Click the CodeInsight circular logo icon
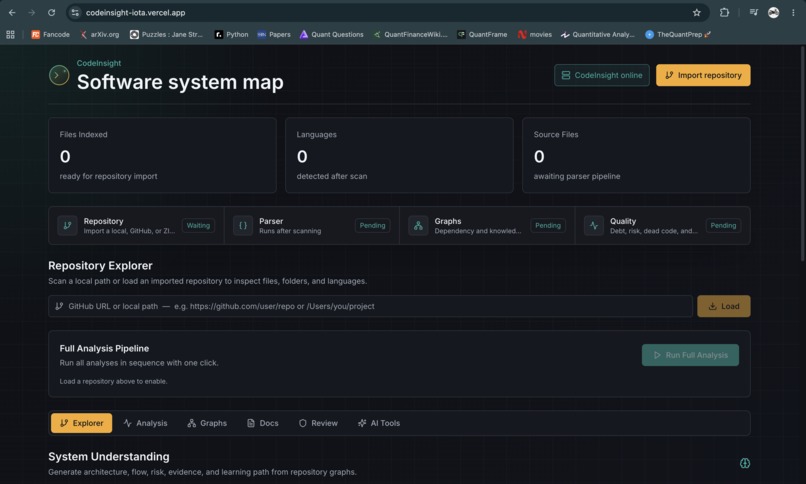This screenshot has width=806, height=484. coord(59,75)
